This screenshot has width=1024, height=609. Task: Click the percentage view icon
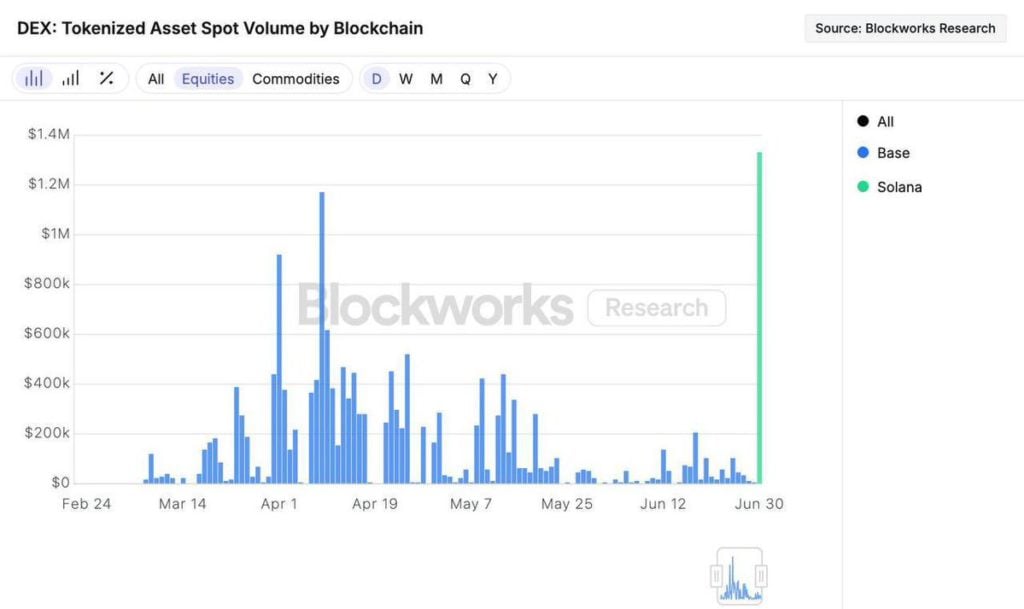pyautogui.click(x=106, y=79)
